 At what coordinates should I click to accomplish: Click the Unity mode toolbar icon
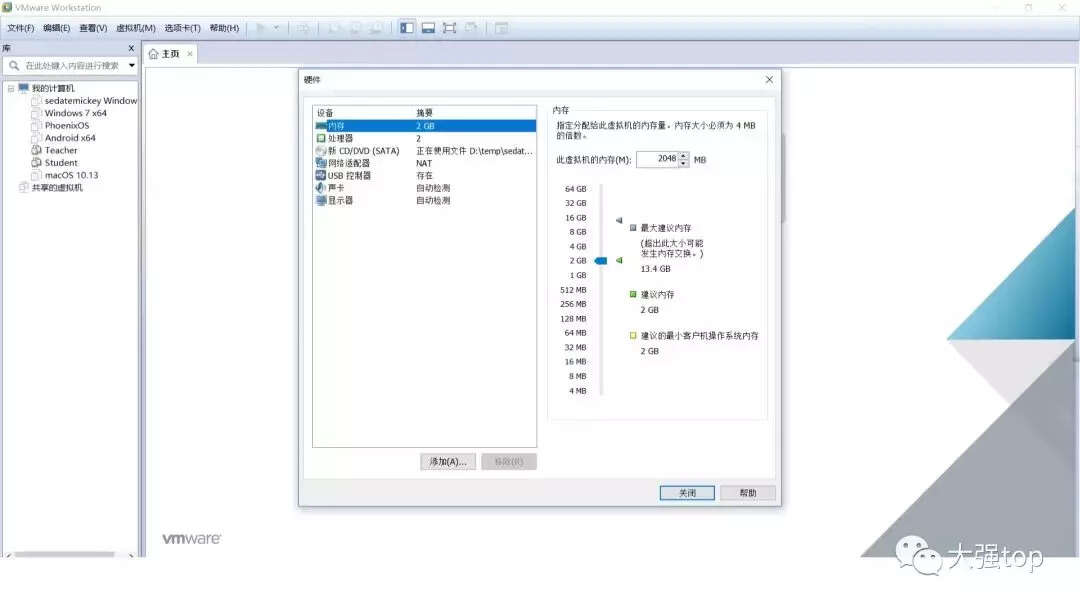(471, 28)
